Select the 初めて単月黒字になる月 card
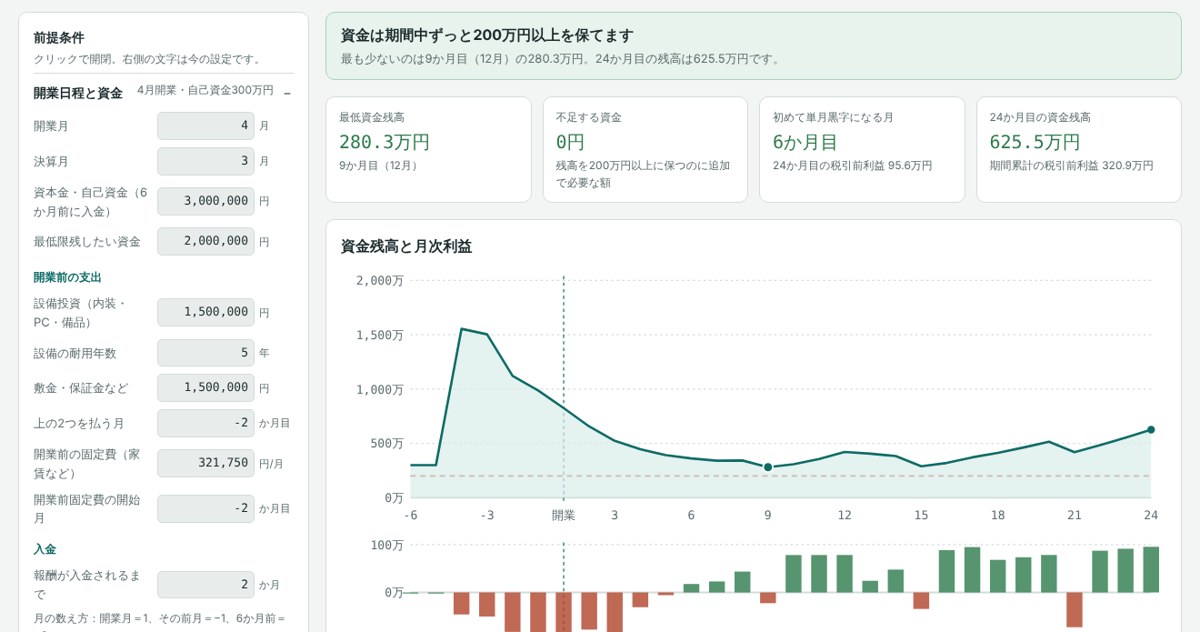 [x=862, y=149]
